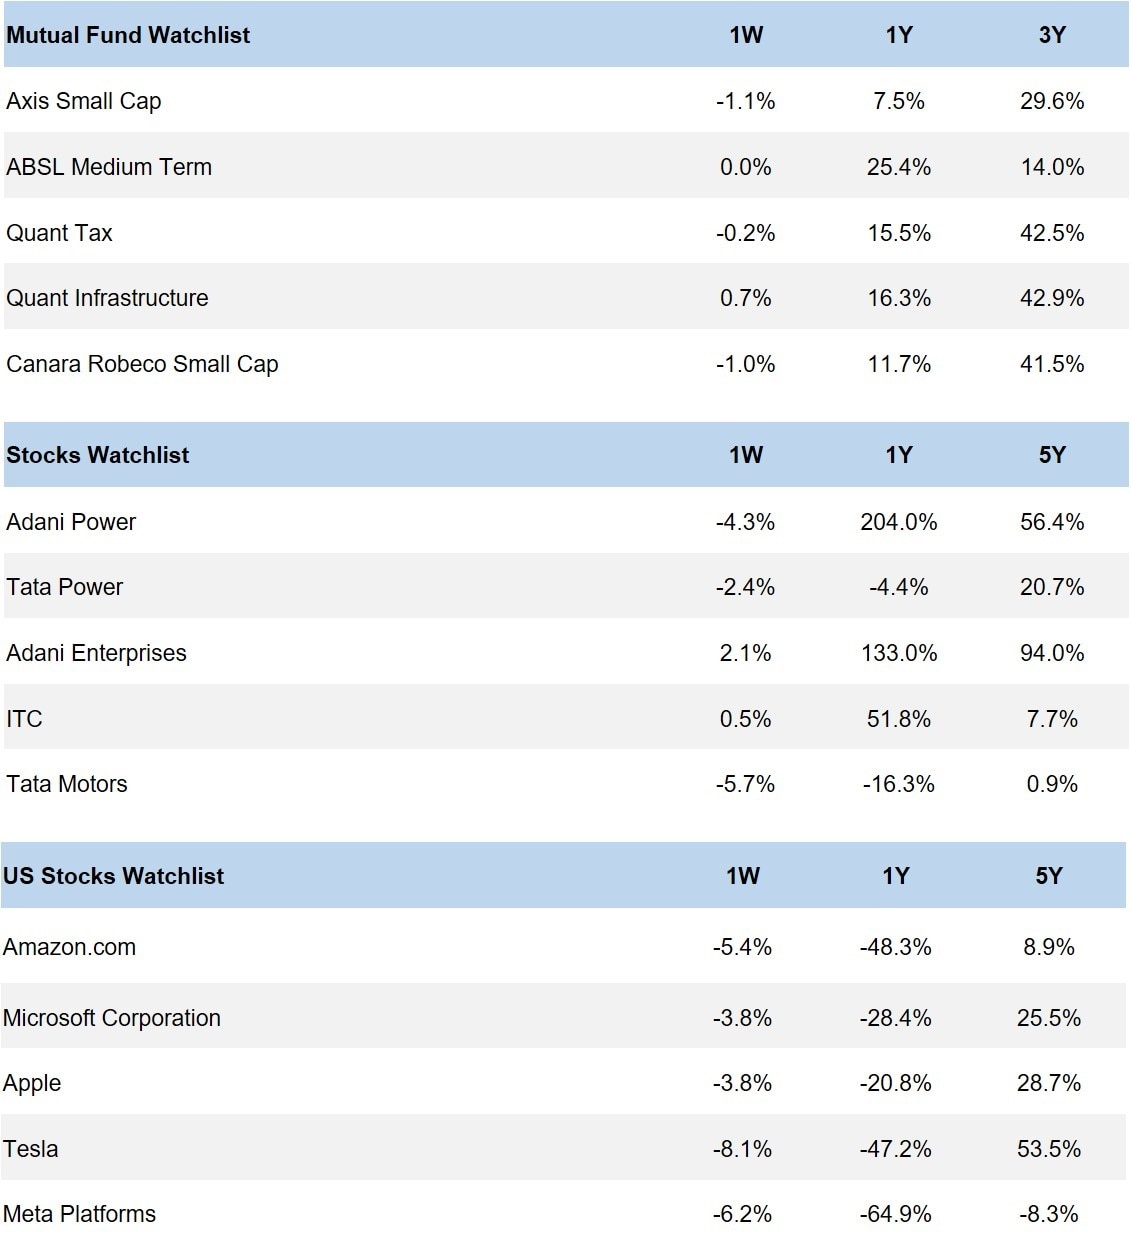The height and width of the screenshot is (1247, 1131).
Task: Select ABSL Medium Term 1Y return cell
Action: tap(898, 167)
